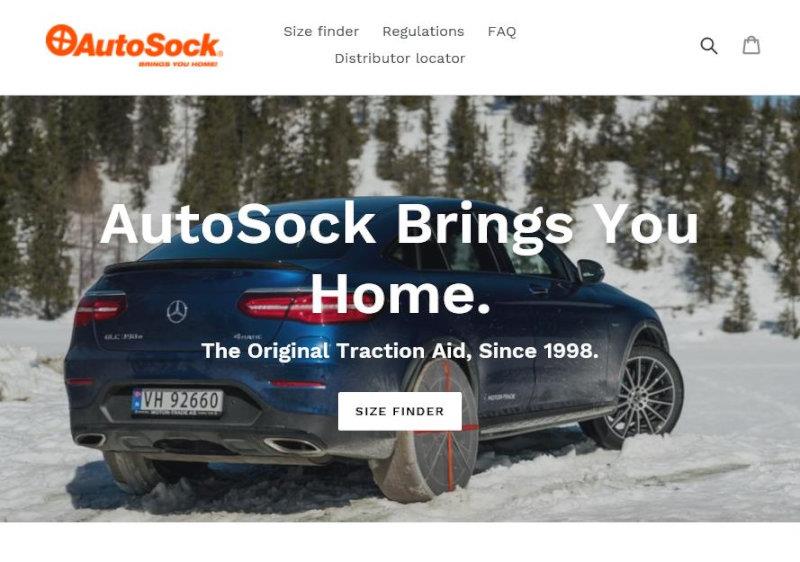Click "The Original Traction Aid, Since 1998." subtitle

pos(399,351)
